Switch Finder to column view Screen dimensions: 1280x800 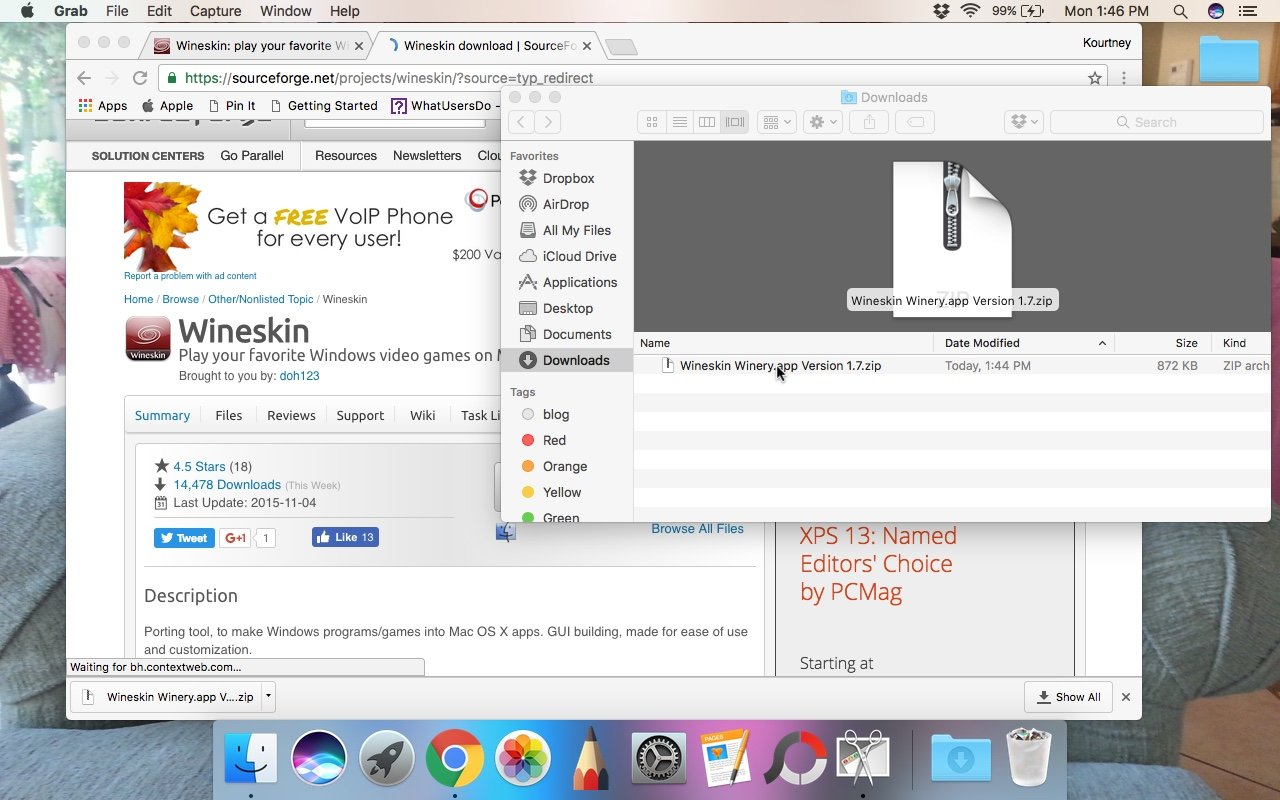pyautogui.click(x=707, y=122)
